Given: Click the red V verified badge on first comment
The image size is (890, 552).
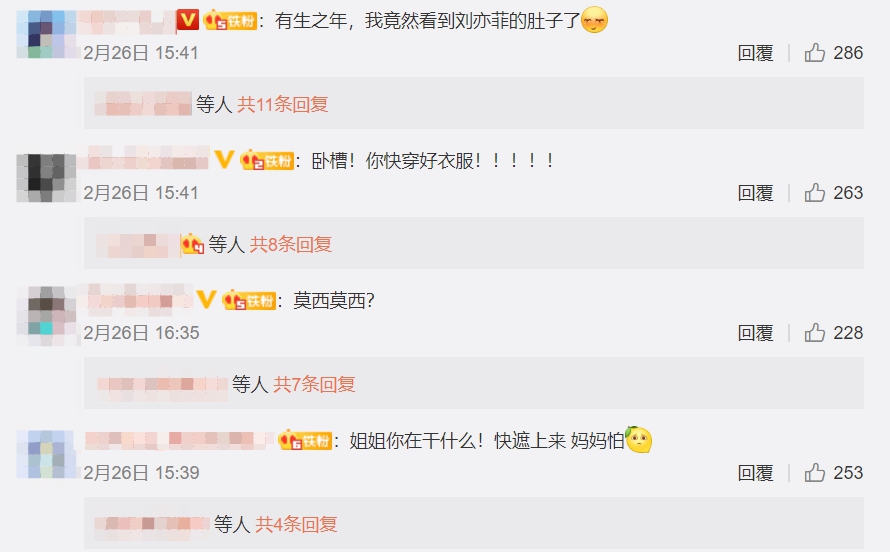Looking at the screenshot, I should 187,20.
